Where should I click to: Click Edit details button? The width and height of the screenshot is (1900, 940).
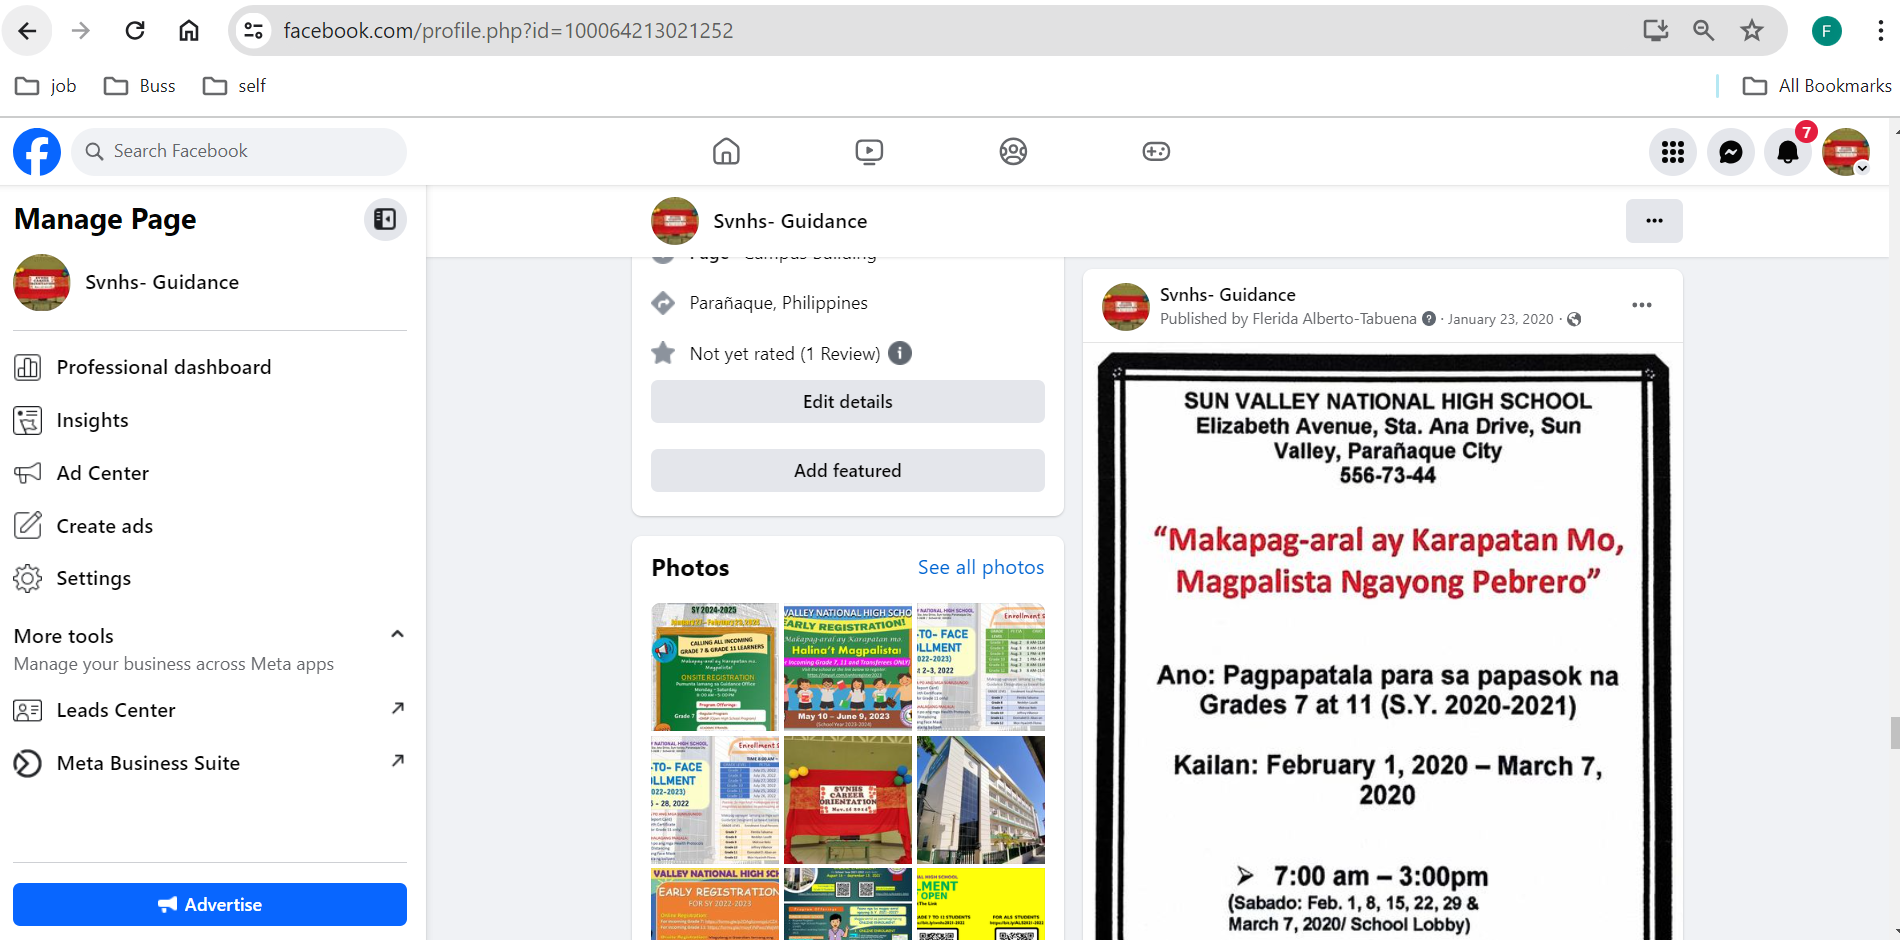[x=848, y=401]
